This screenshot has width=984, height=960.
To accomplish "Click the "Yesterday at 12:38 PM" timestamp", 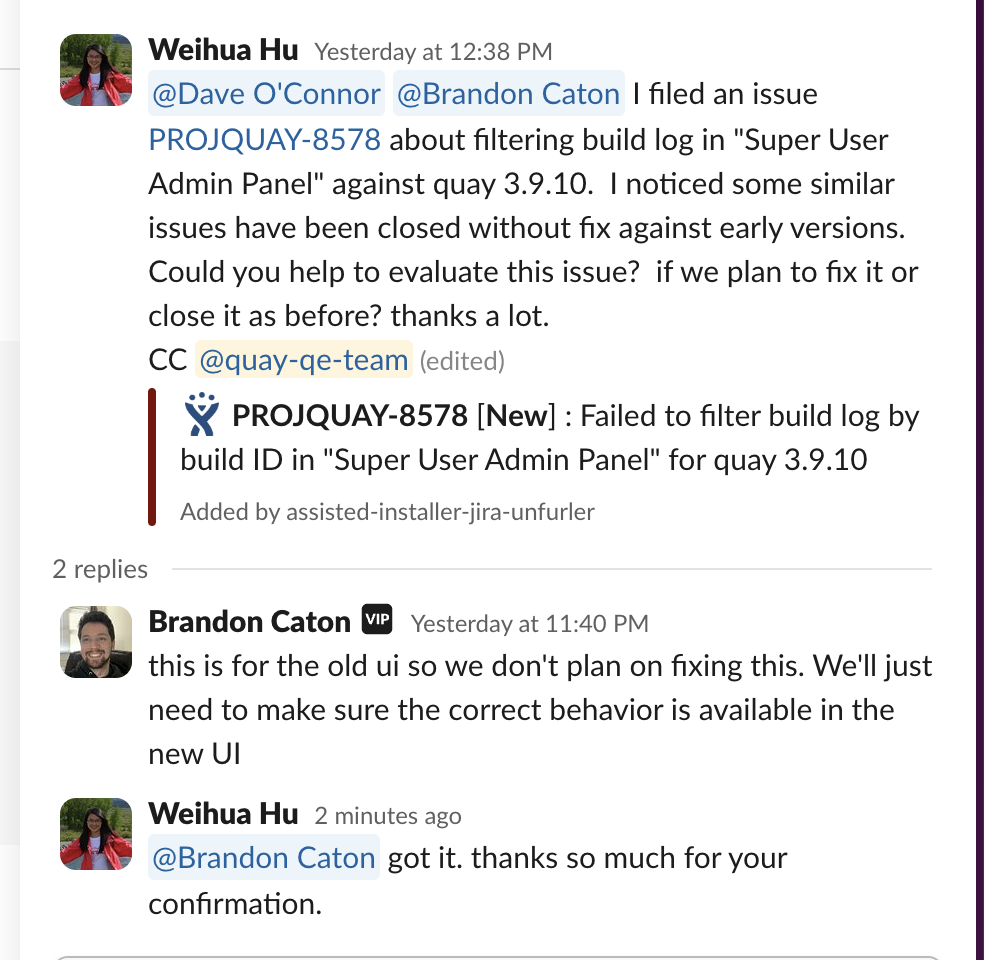I will [433, 51].
